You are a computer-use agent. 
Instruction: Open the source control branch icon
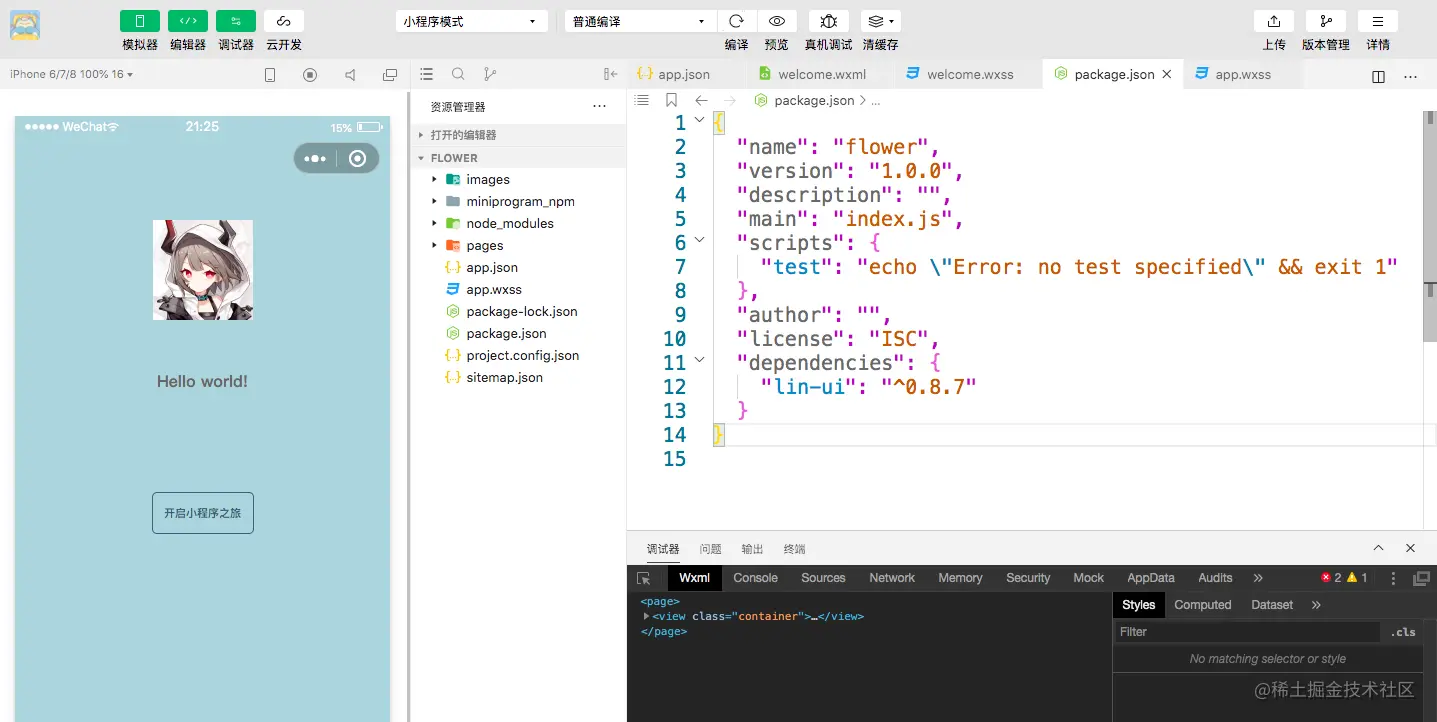(489, 74)
